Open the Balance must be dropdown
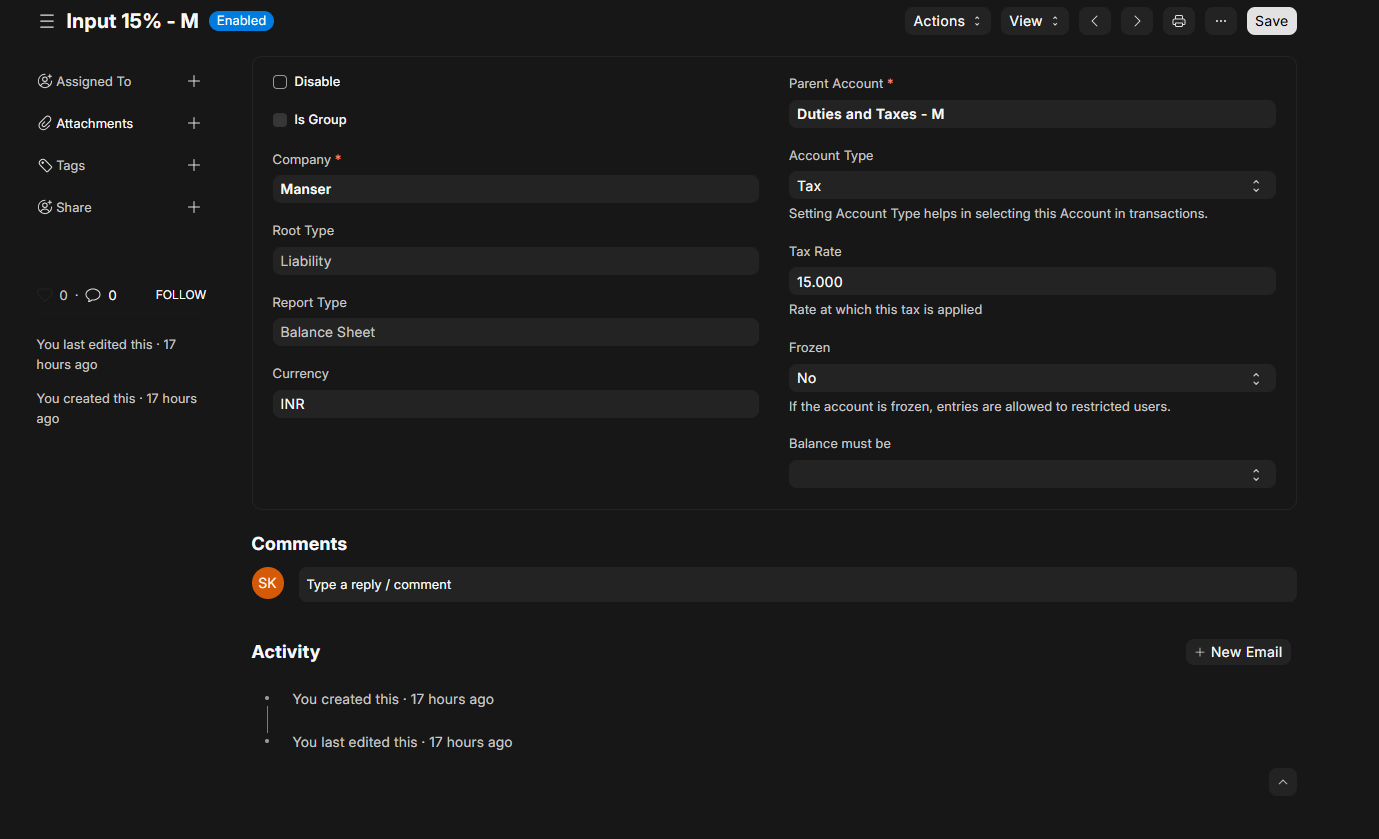The height and width of the screenshot is (839, 1379). [1031, 474]
